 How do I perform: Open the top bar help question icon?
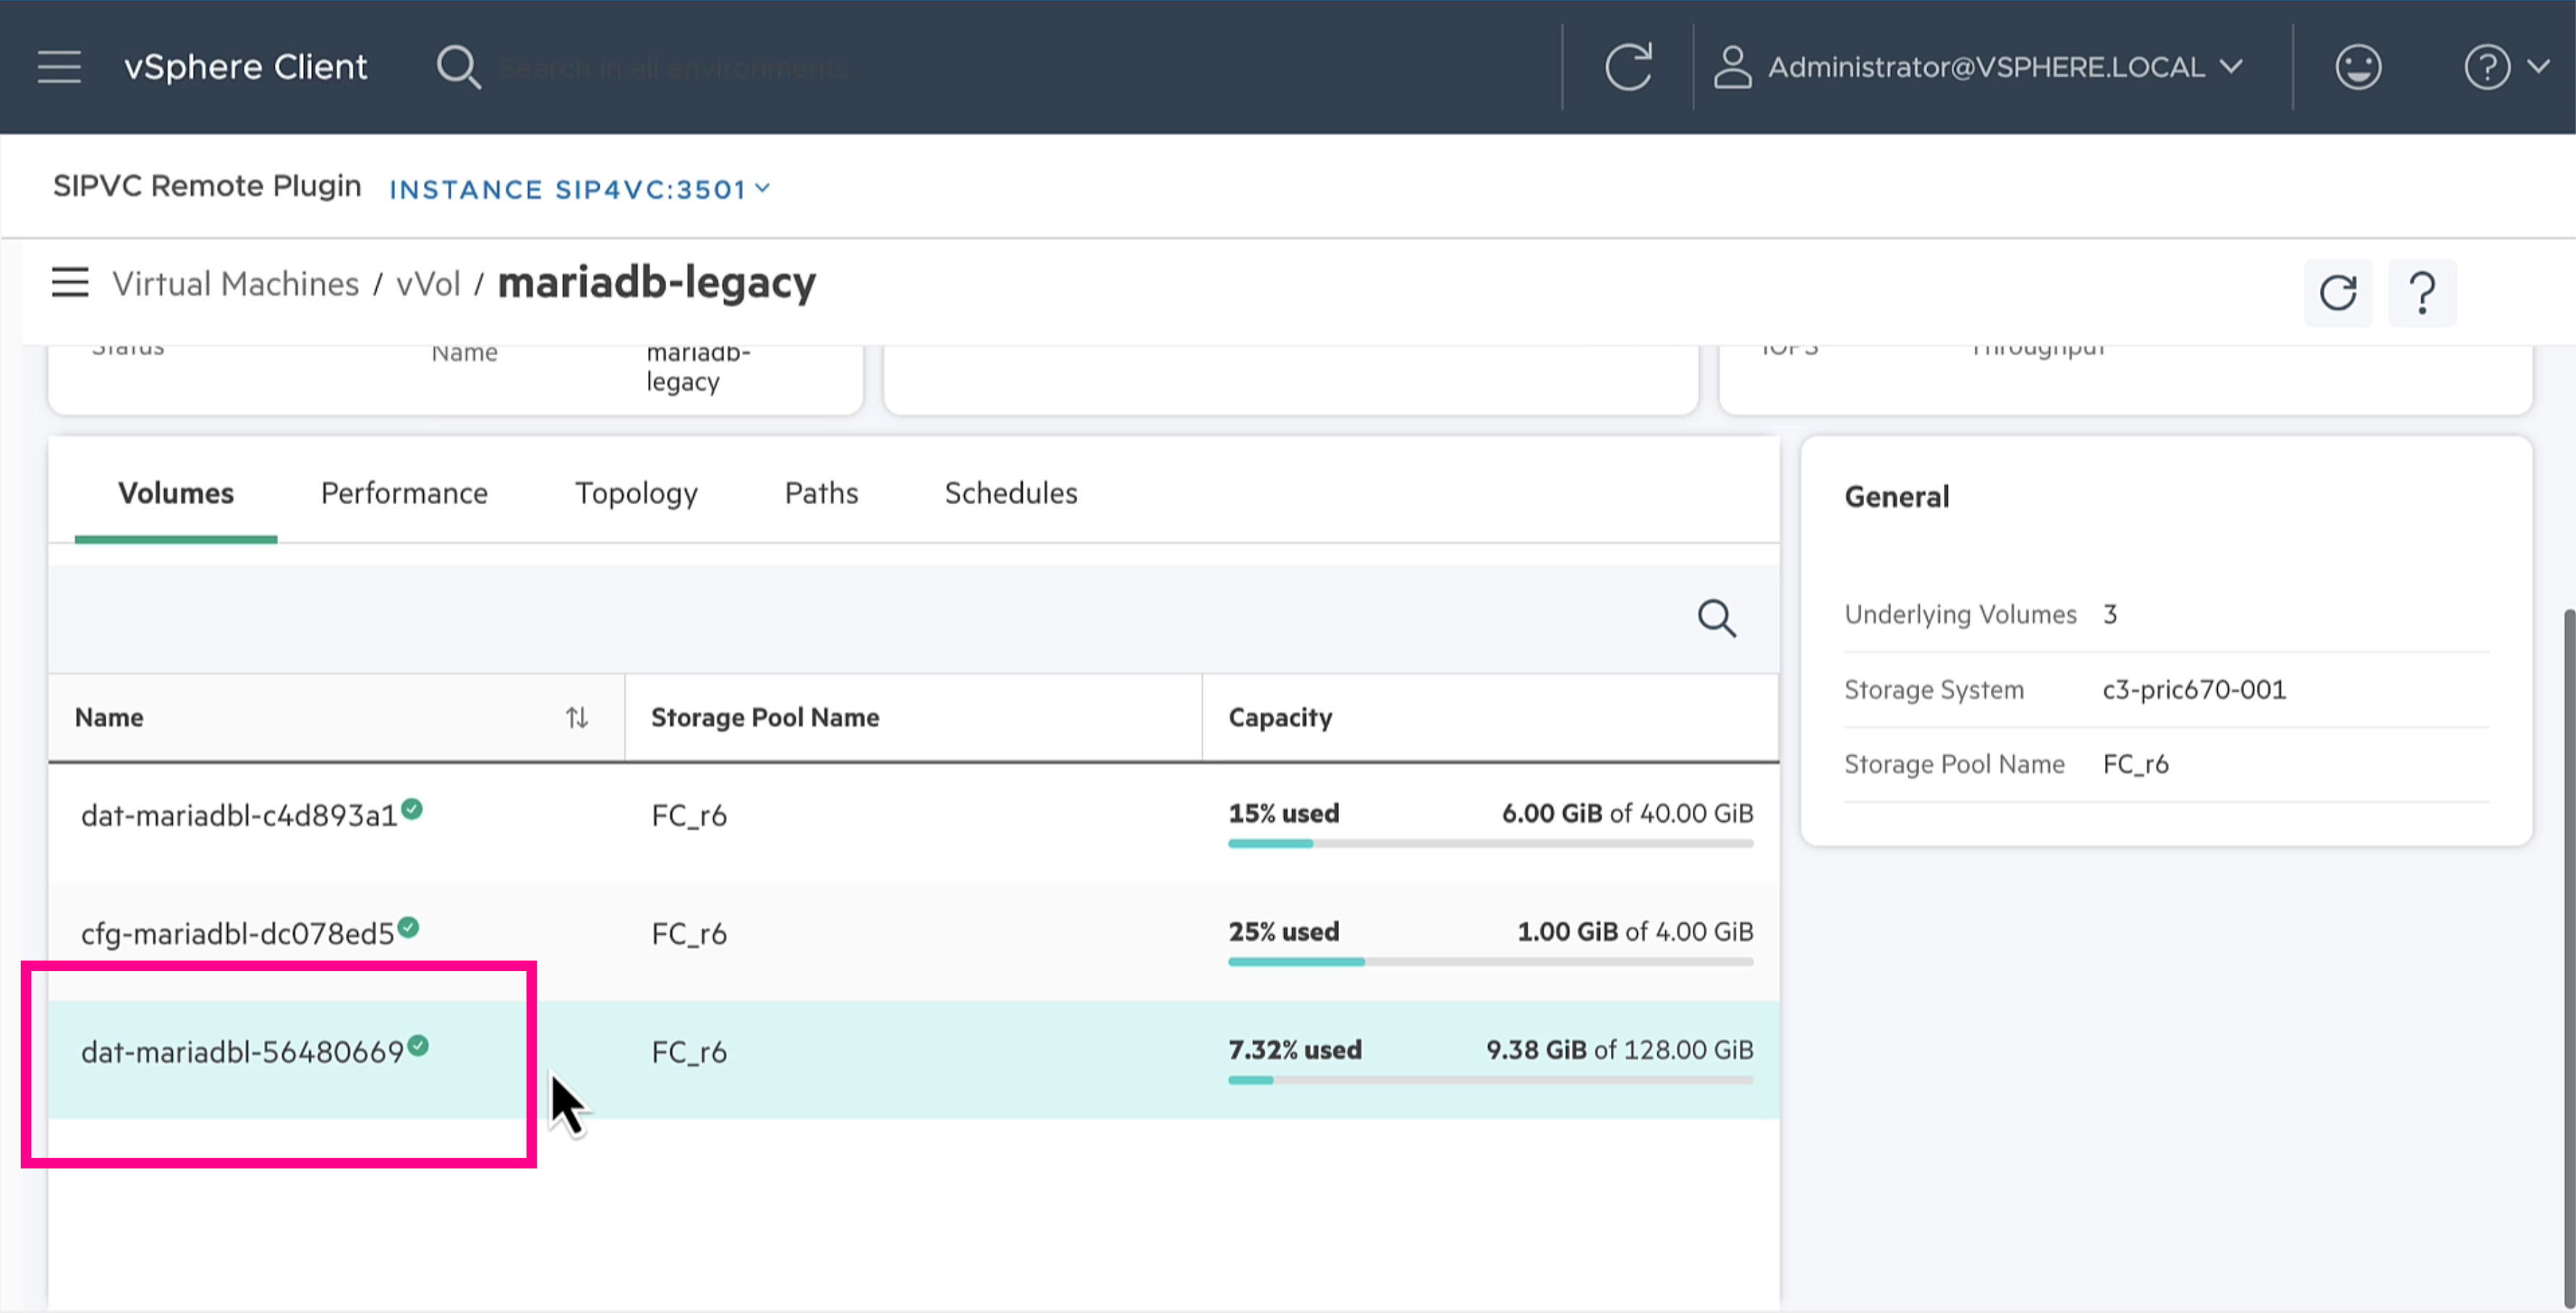(x=2487, y=67)
